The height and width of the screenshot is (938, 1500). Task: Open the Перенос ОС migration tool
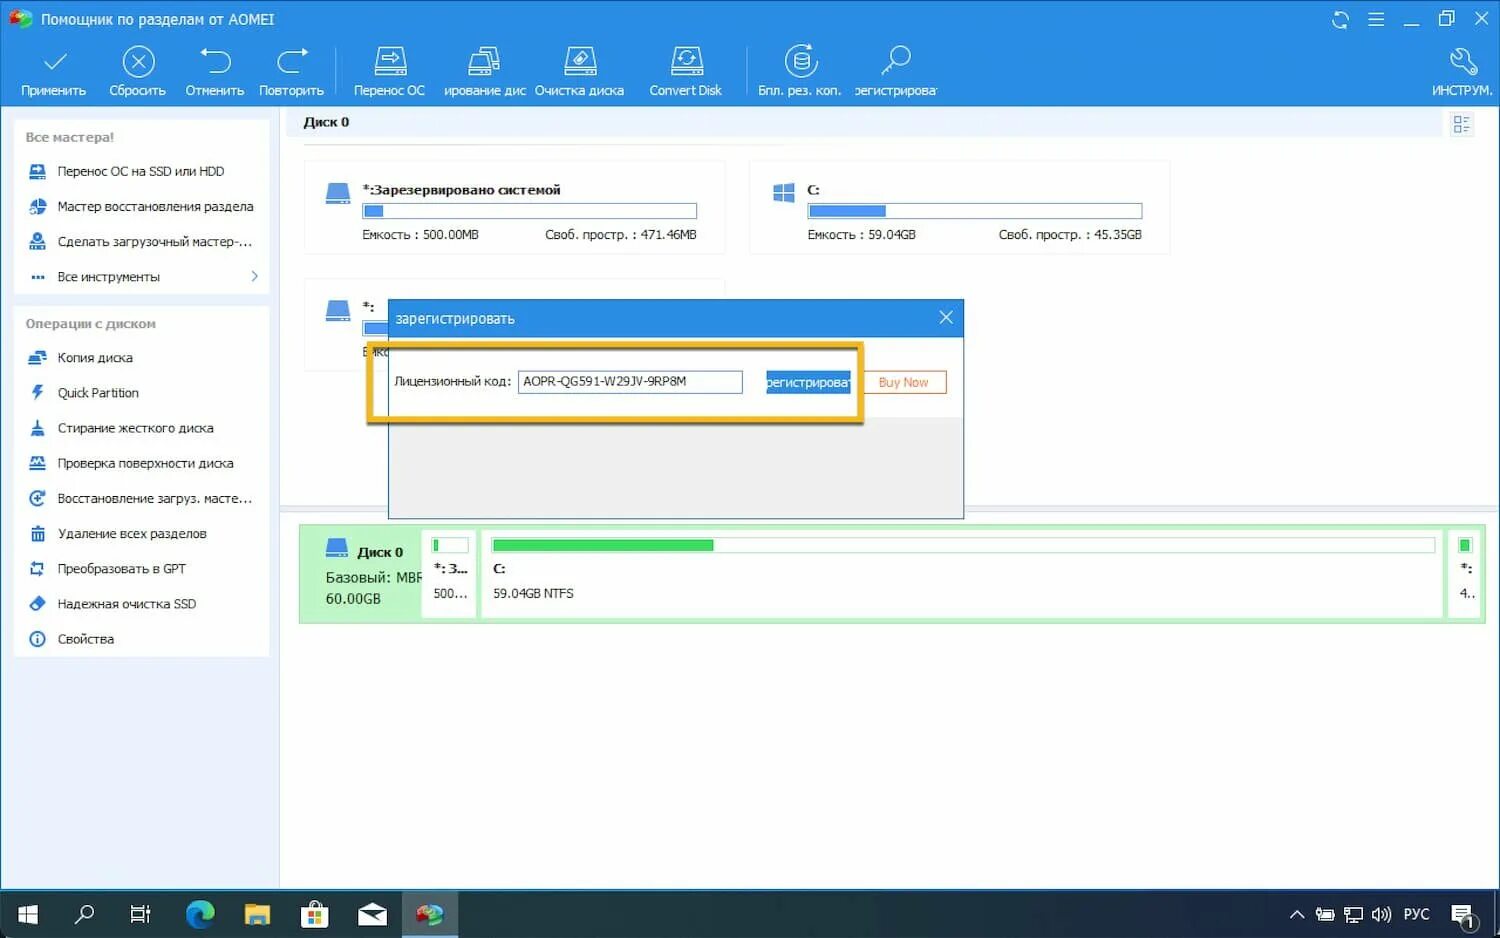point(390,72)
